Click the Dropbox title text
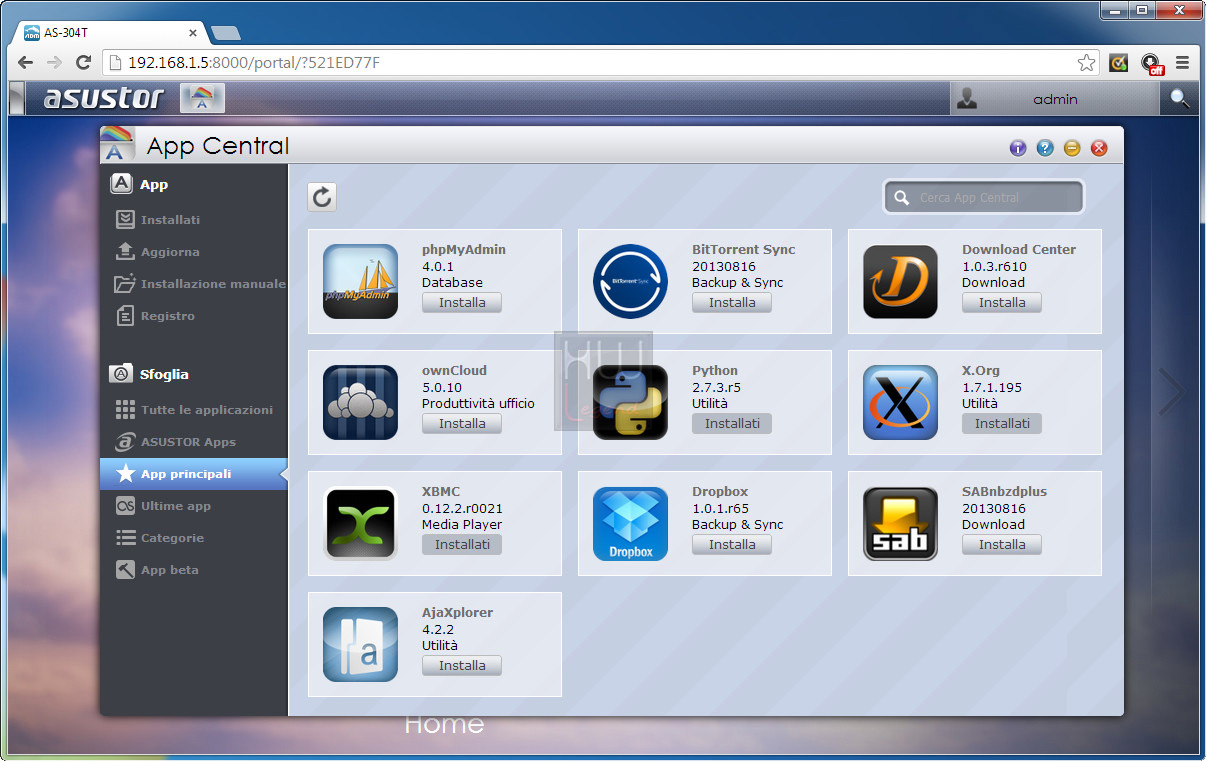This screenshot has width=1207, height=762. pos(720,492)
